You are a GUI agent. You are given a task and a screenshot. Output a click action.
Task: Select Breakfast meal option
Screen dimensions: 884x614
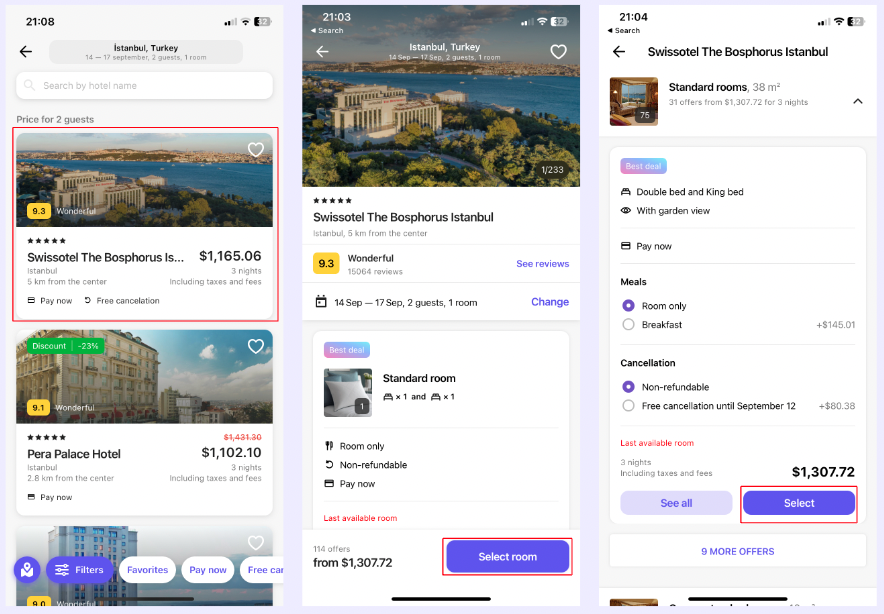(x=628, y=325)
